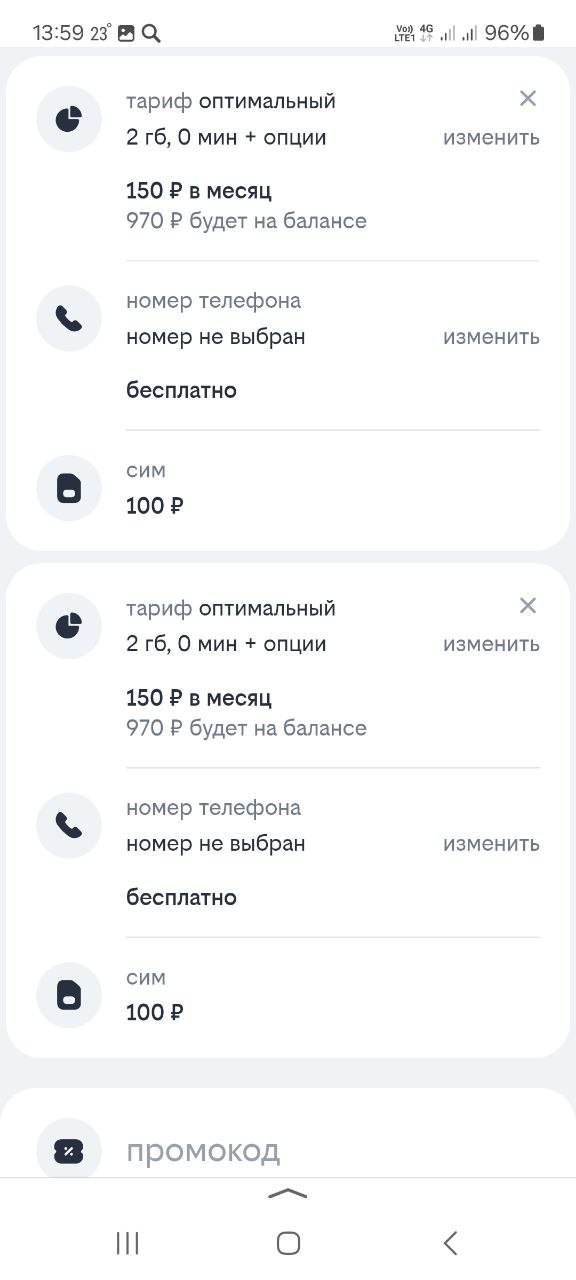576x1280 pixels.
Task: Open Android recent apps button
Action: point(127,1243)
